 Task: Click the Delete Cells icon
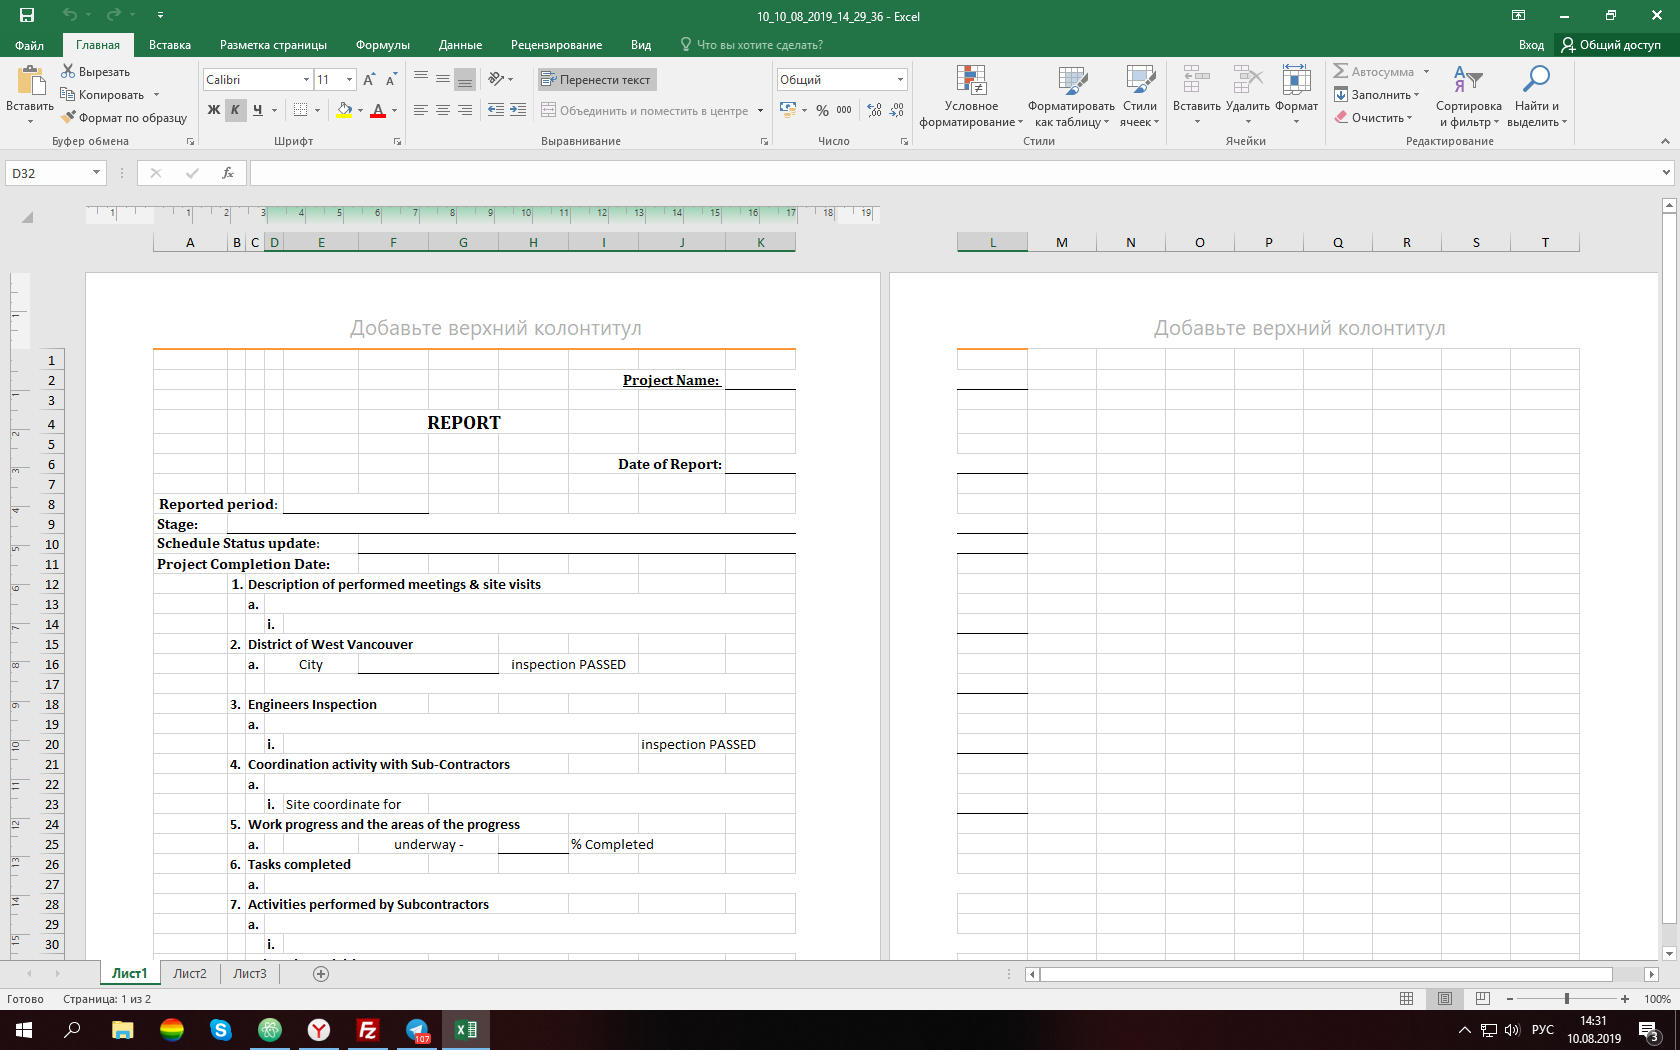[x=1247, y=80]
